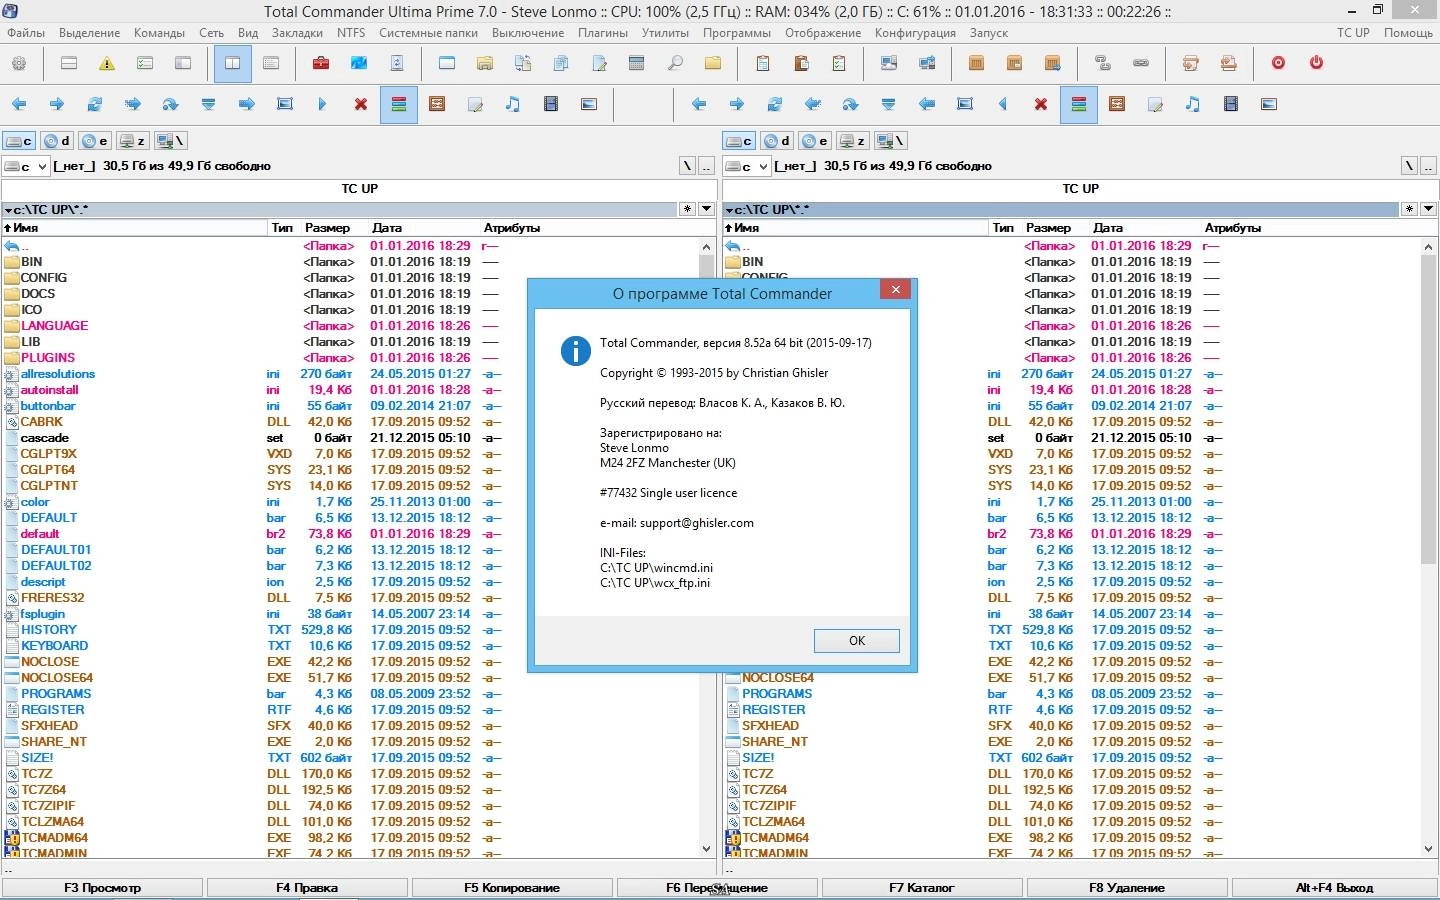Open right panel directory history dropdown arrow
Image resolution: width=1440 pixels, height=900 pixels.
coord(1427,209)
